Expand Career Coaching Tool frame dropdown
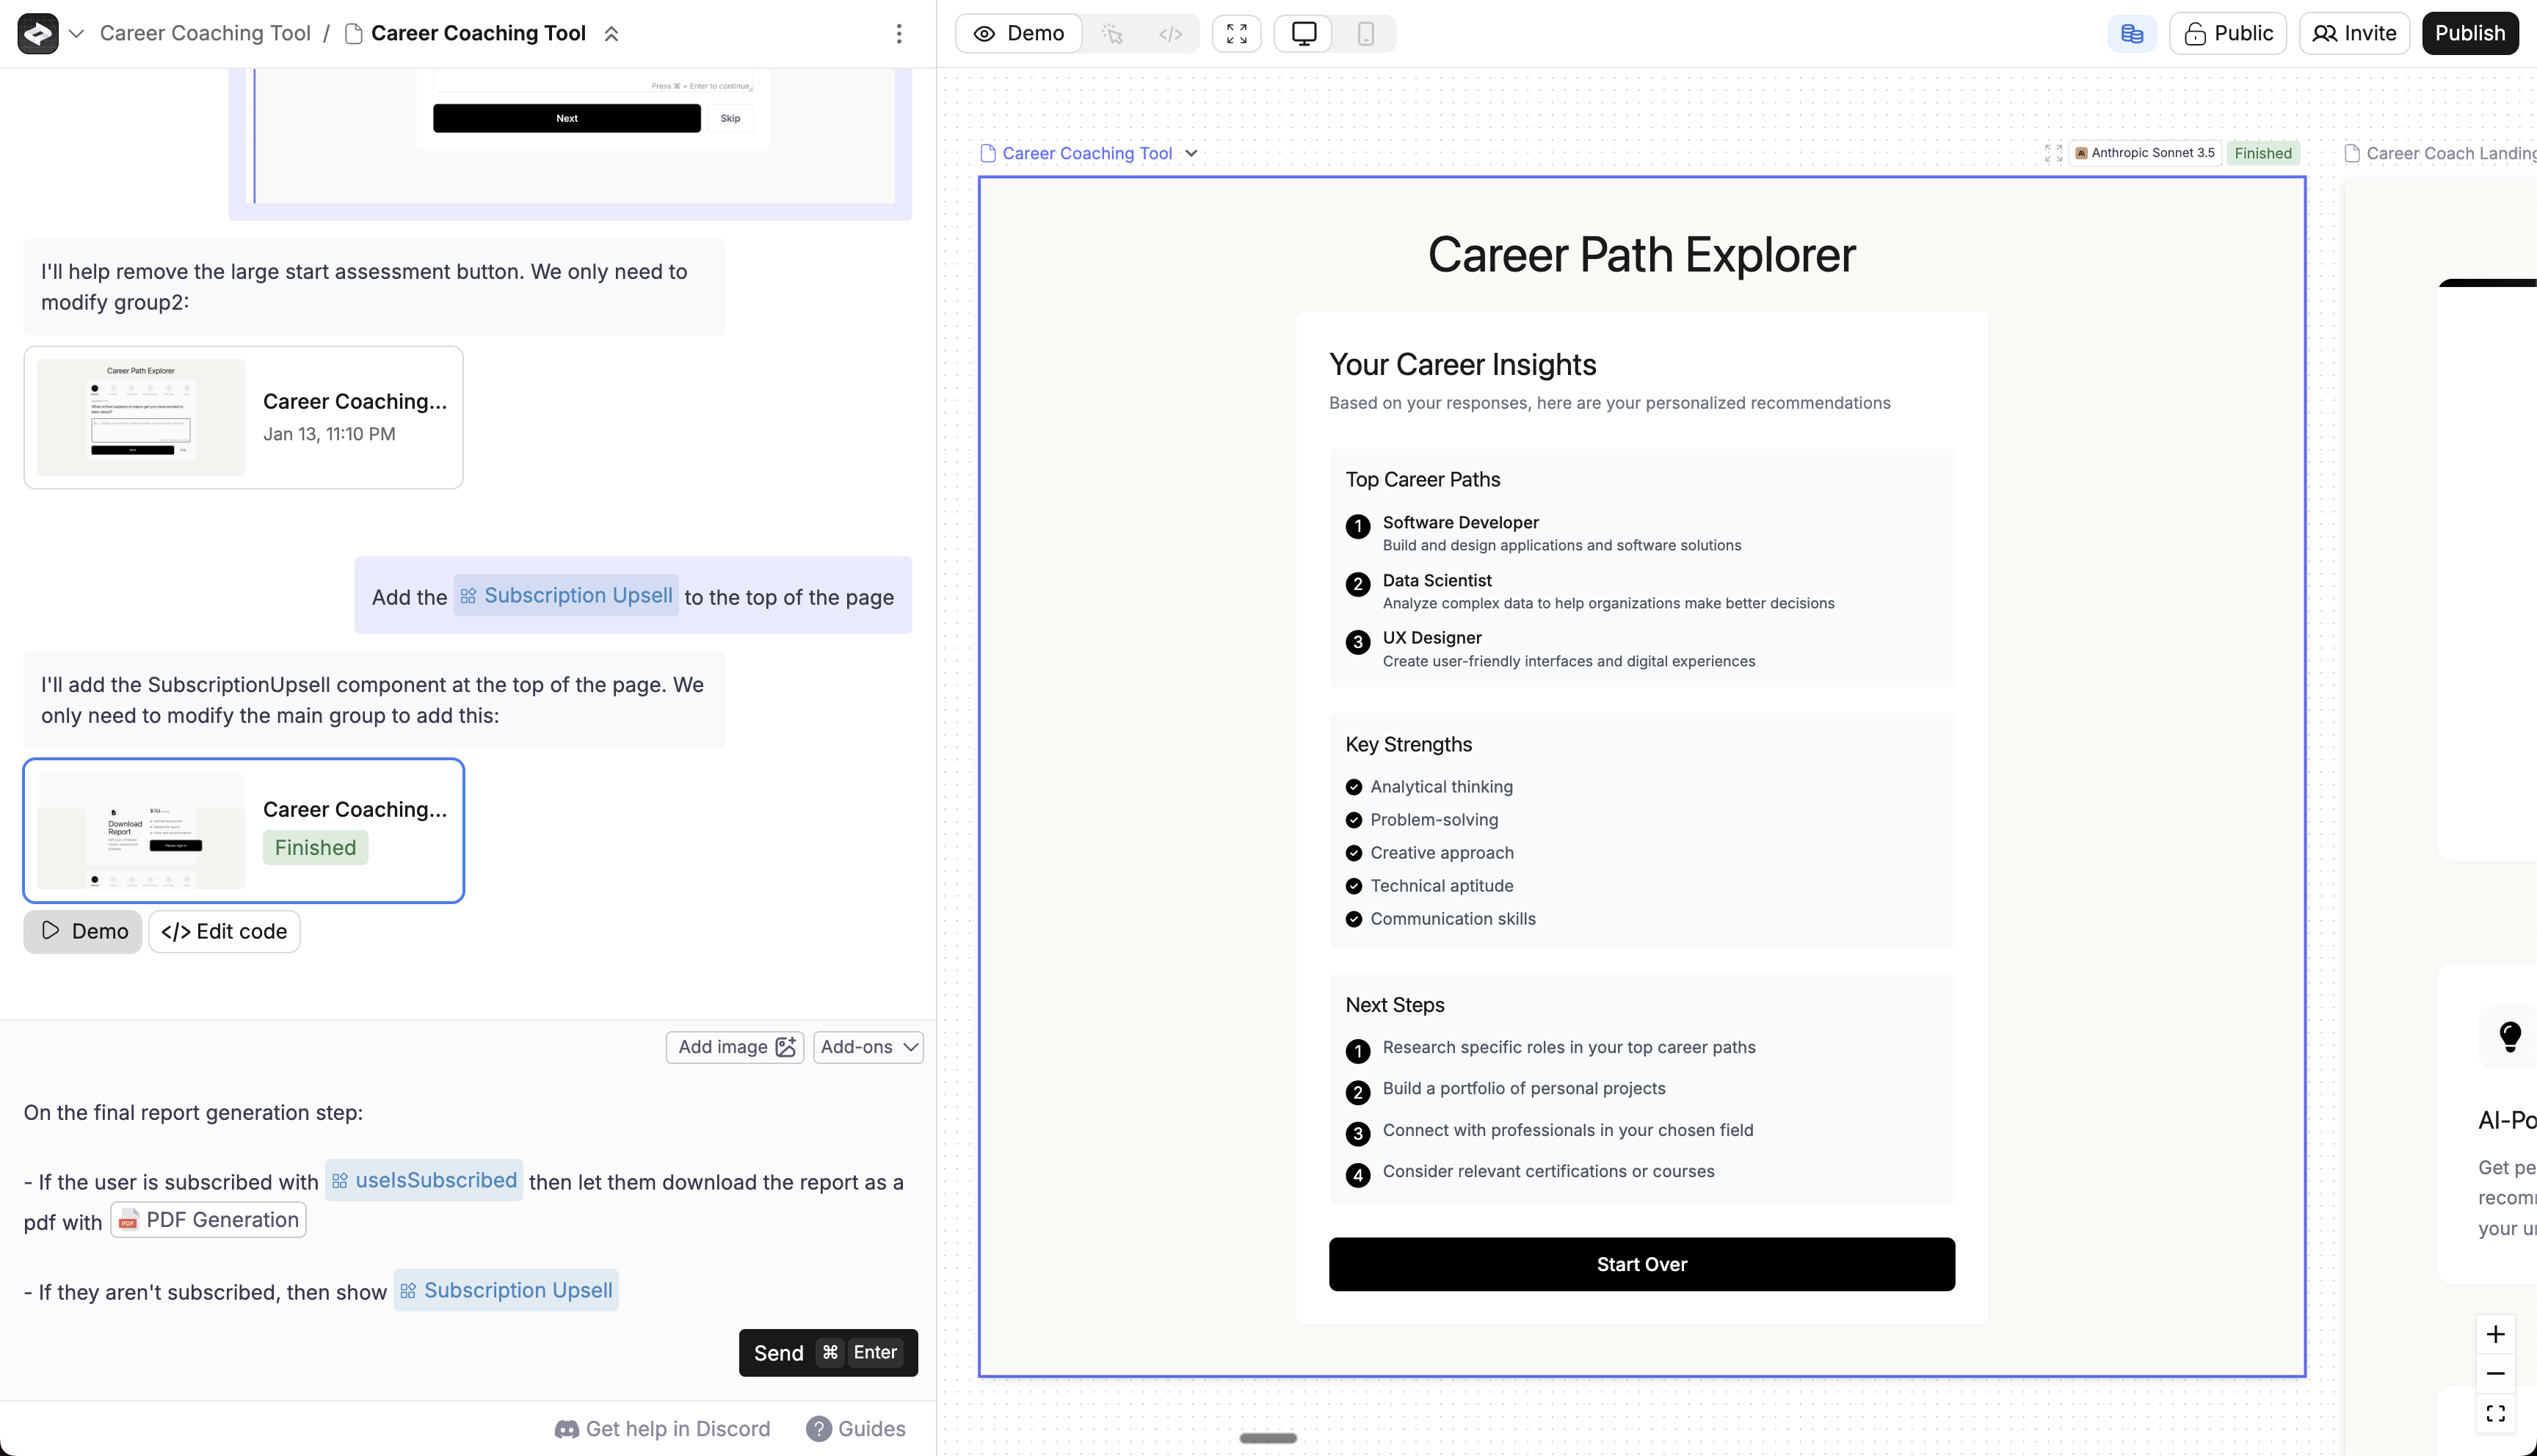This screenshot has height=1456, width=2537. tap(1191, 153)
